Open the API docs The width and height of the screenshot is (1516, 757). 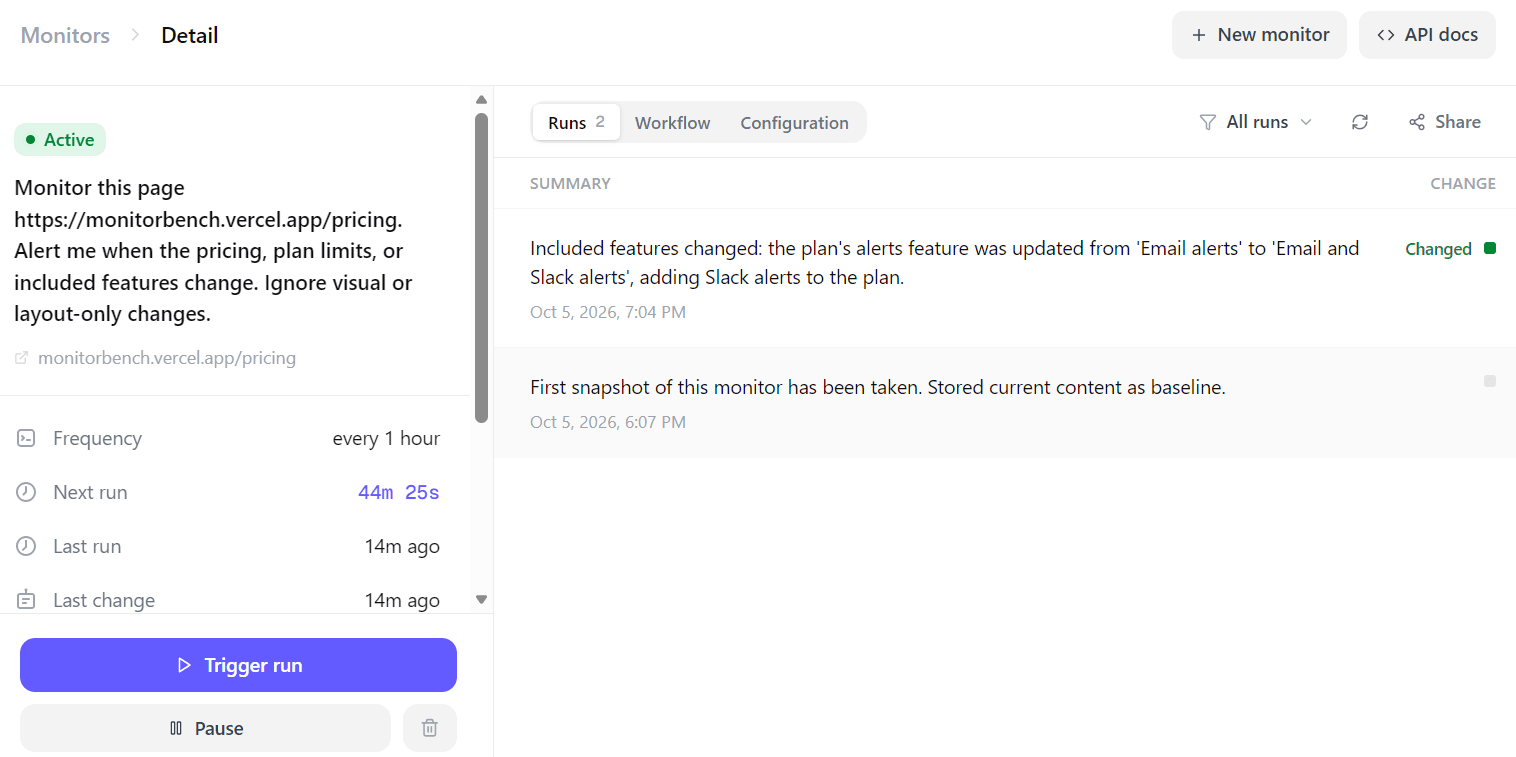1427,35
